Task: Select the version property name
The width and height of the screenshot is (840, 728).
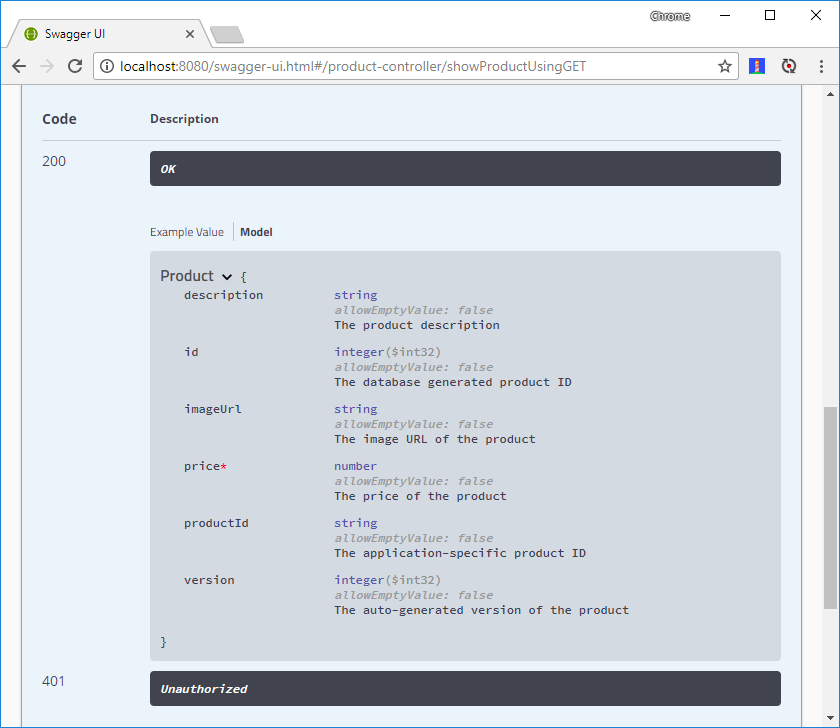Action: click(x=209, y=580)
